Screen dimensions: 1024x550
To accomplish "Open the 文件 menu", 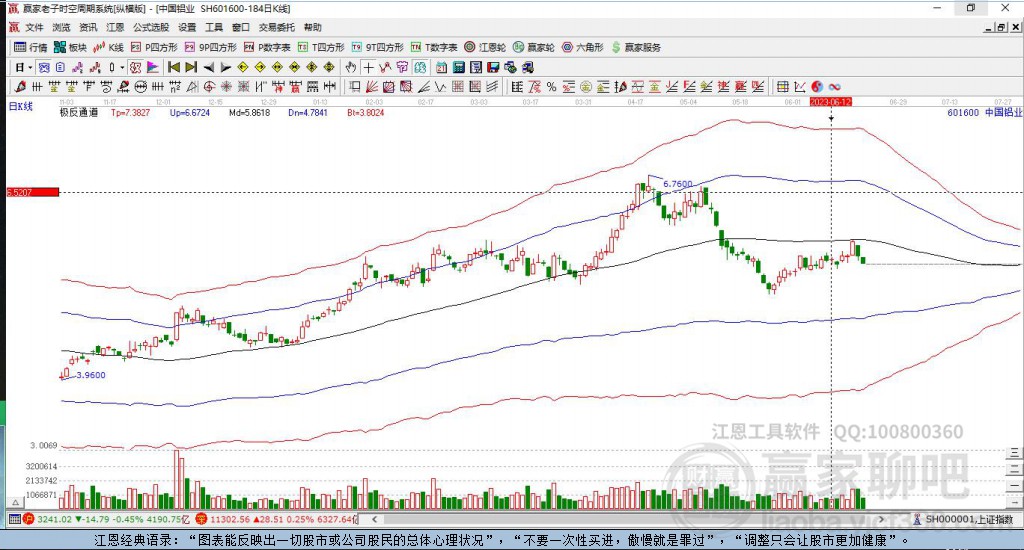I will 34,27.
